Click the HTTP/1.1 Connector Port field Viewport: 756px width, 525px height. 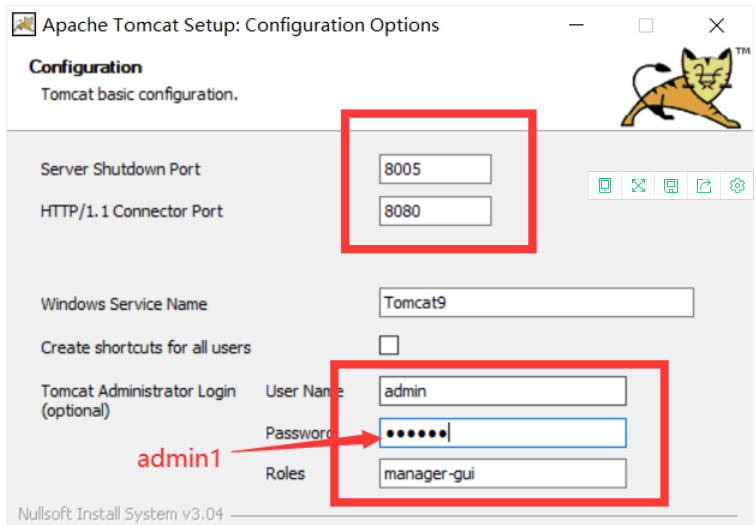[435, 211]
